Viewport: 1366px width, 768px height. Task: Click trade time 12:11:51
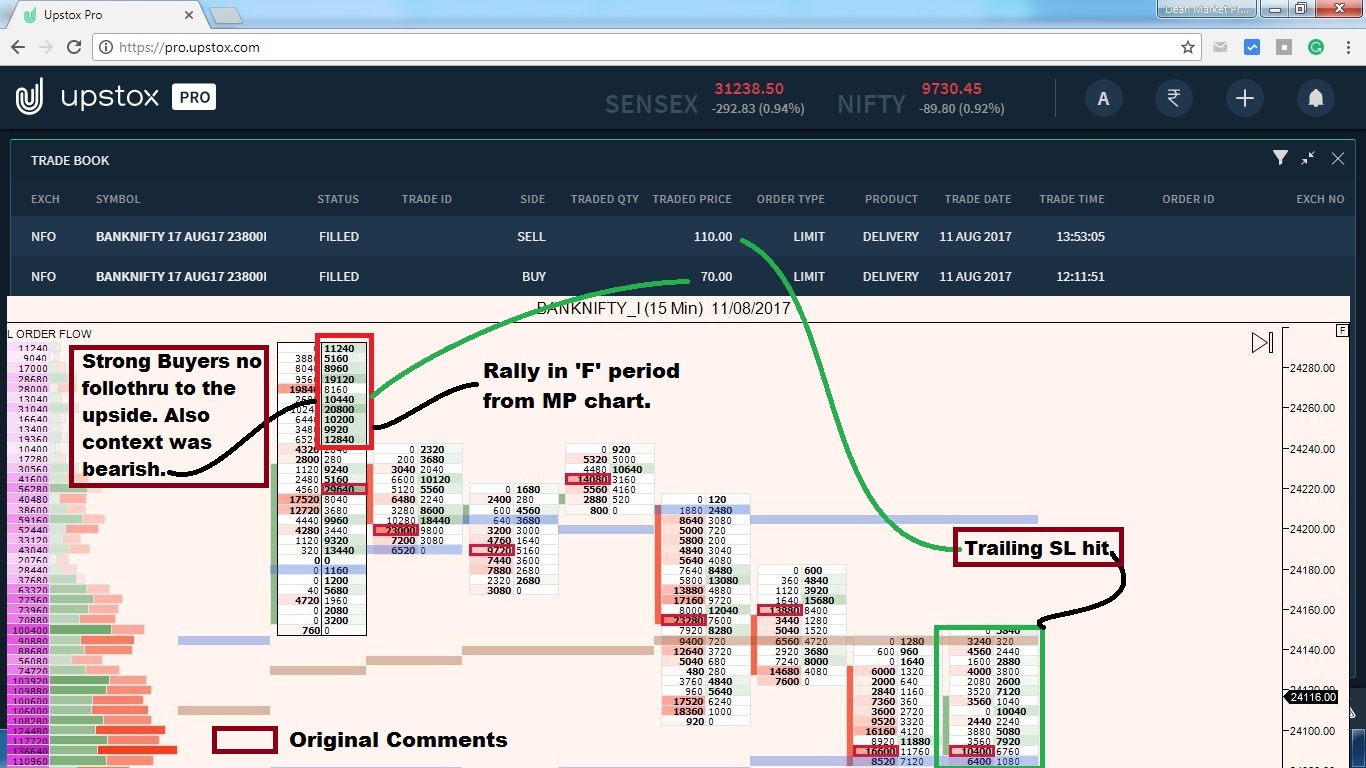pyautogui.click(x=1081, y=277)
